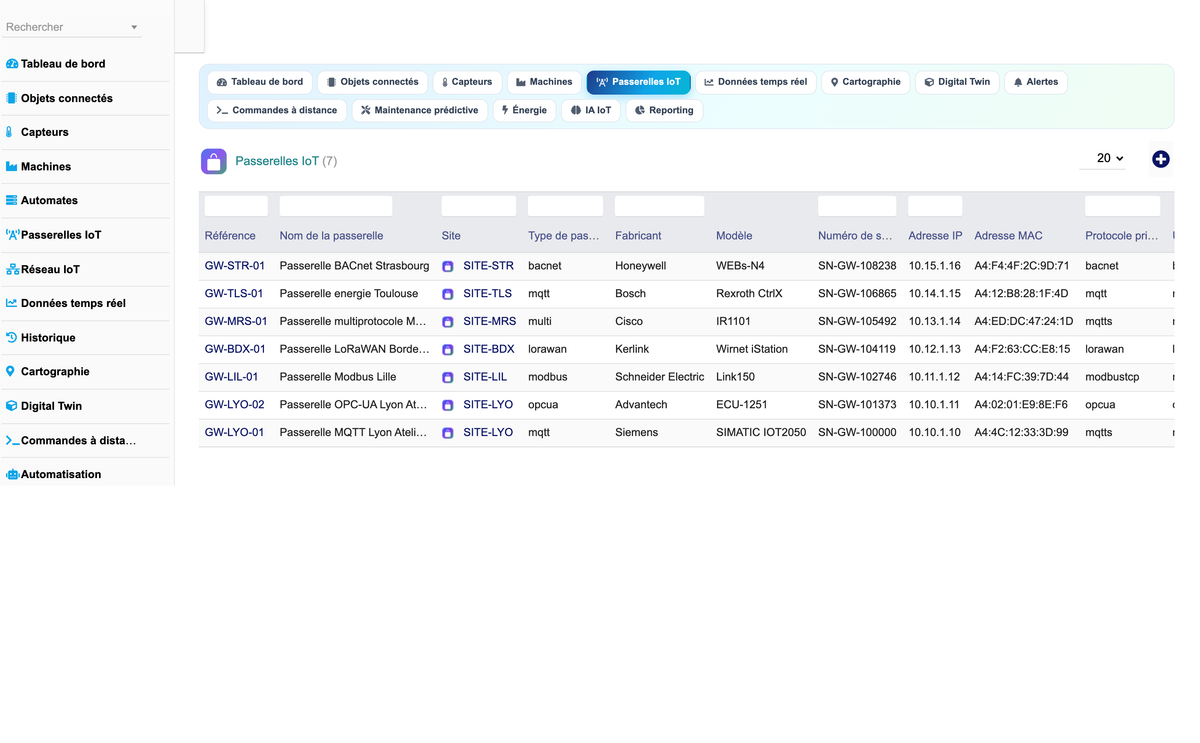Open gateway GW-STR-01 reference link
Screen dimensions: 1200x743
(x=235, y=266)
